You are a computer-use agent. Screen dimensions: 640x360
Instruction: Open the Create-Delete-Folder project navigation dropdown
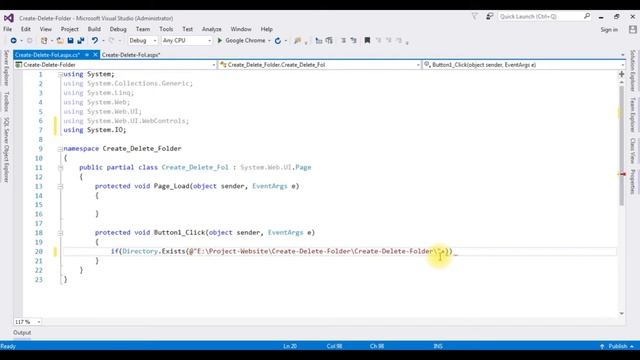coord(115,65)
